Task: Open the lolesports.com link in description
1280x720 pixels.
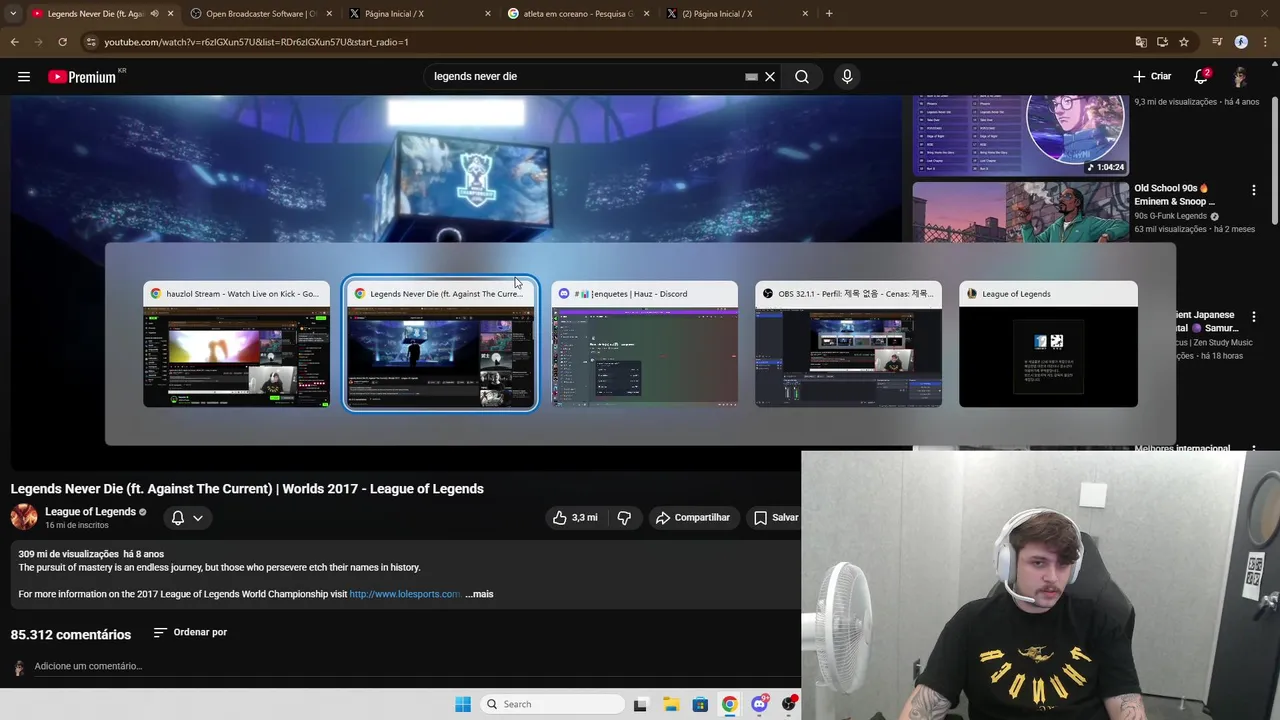Action: click(405, 594)
